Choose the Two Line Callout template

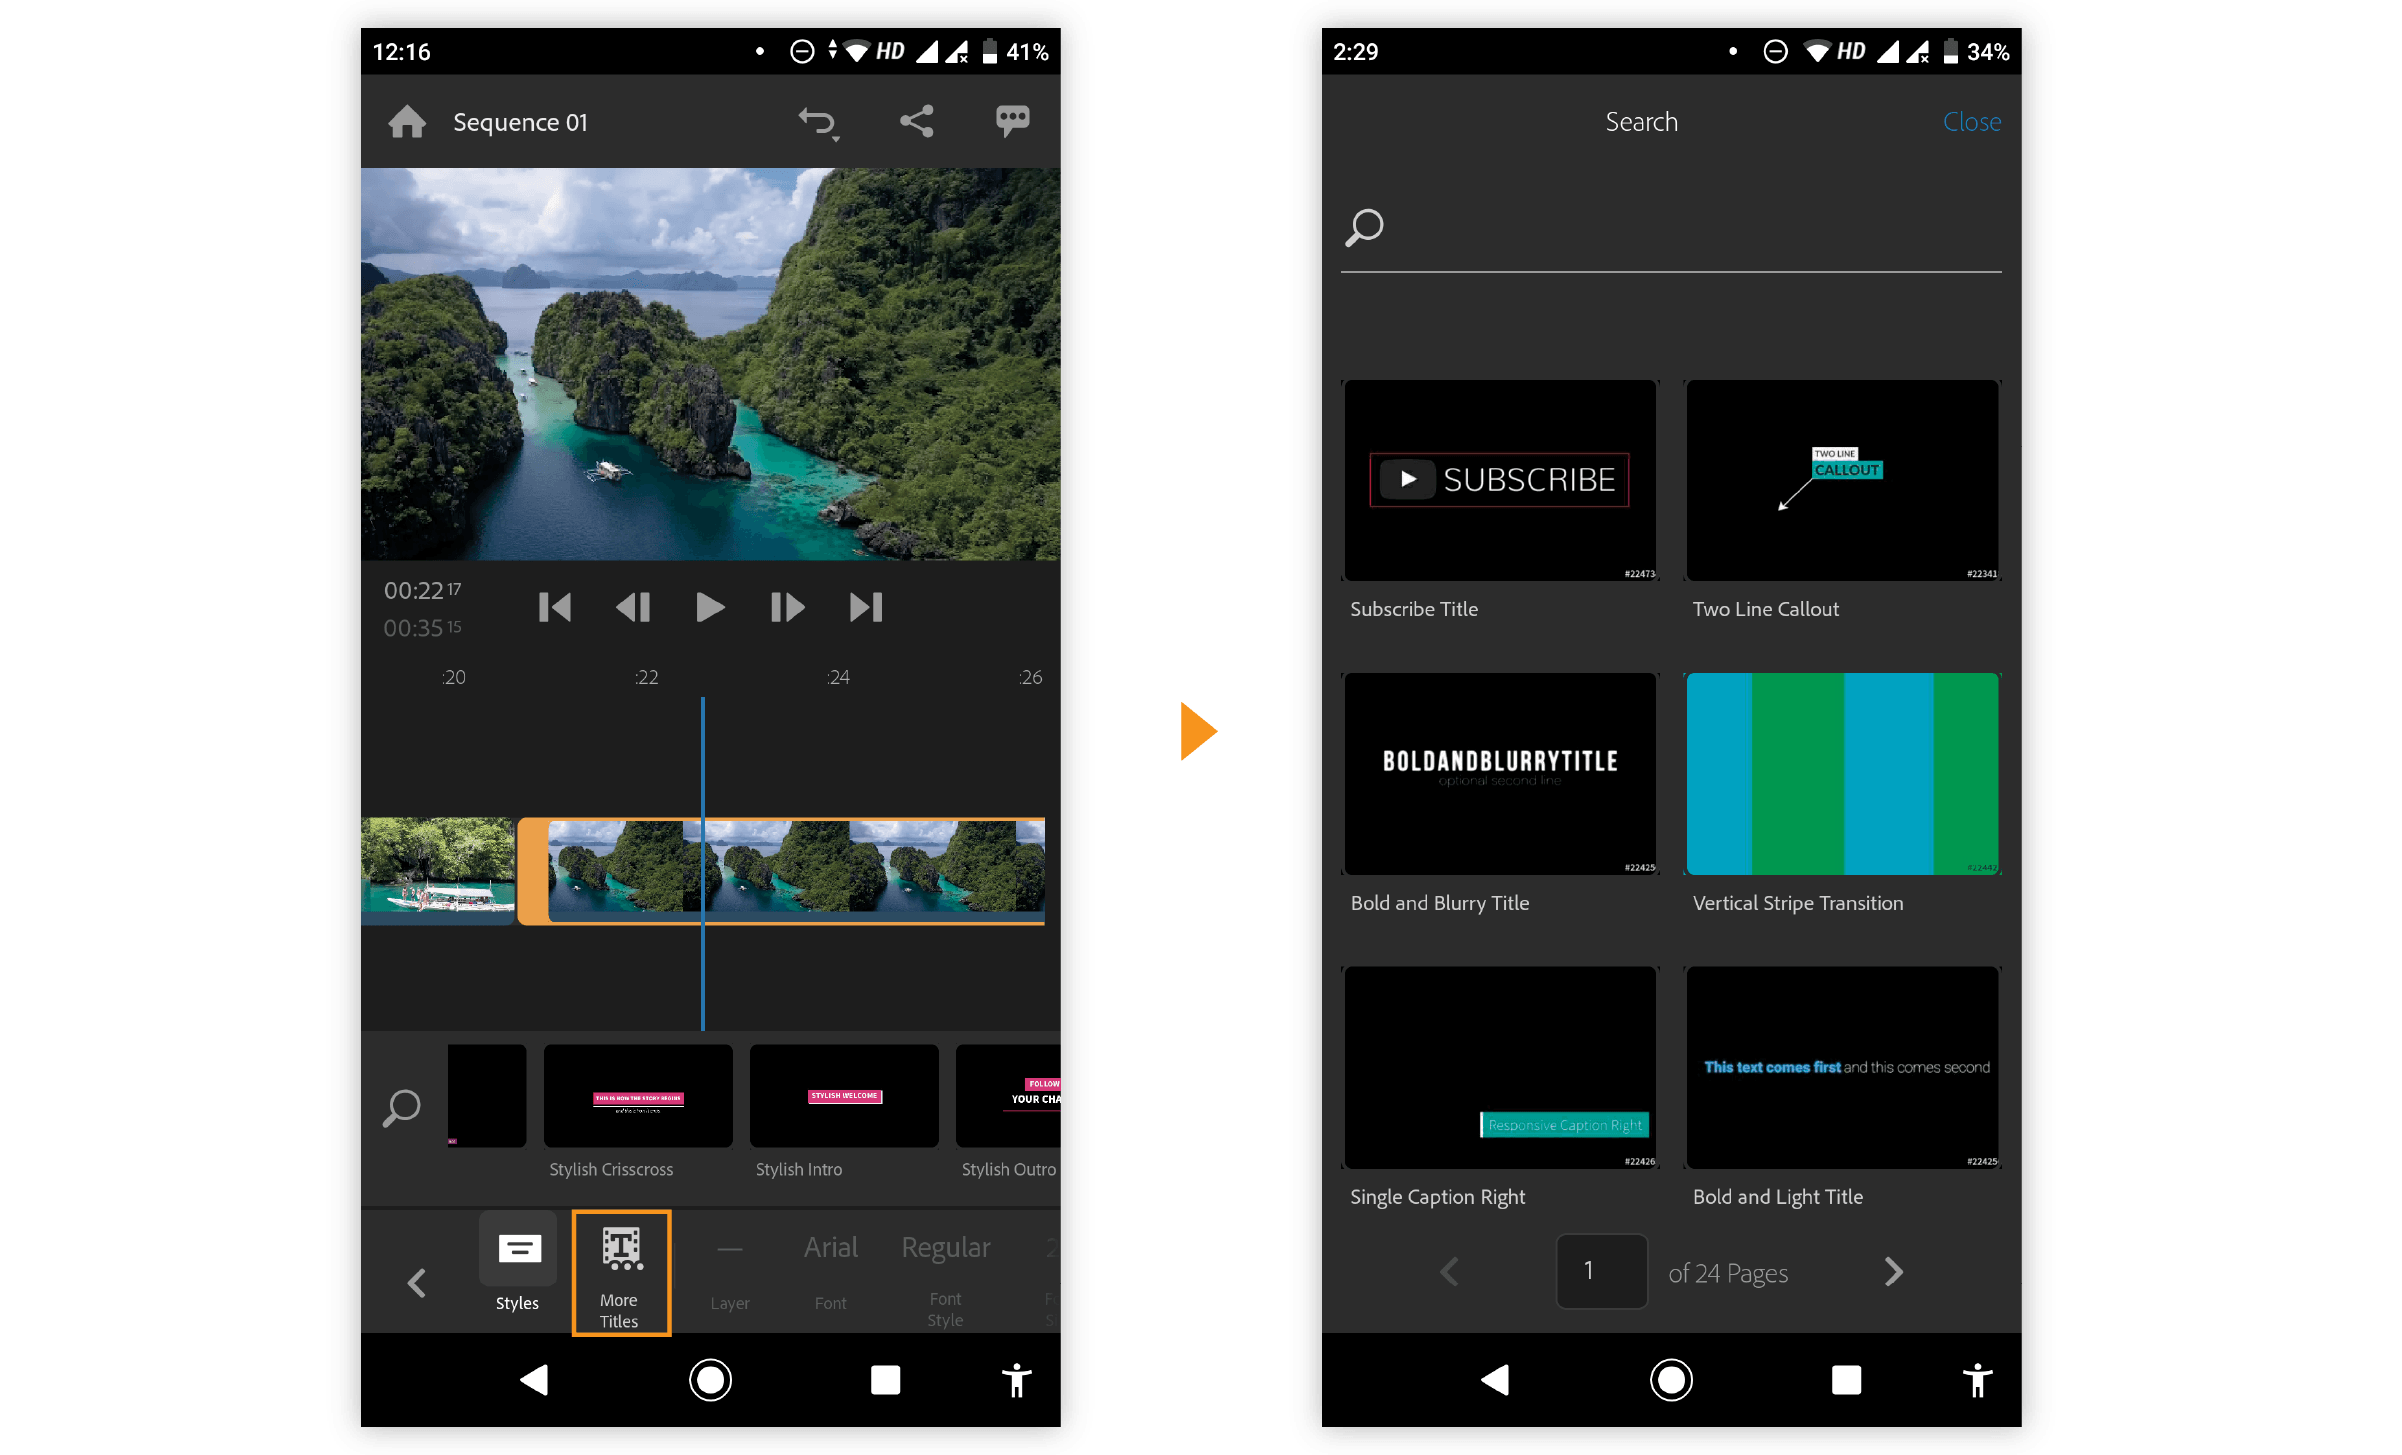pyautogui.click(x=1842, y=480)
